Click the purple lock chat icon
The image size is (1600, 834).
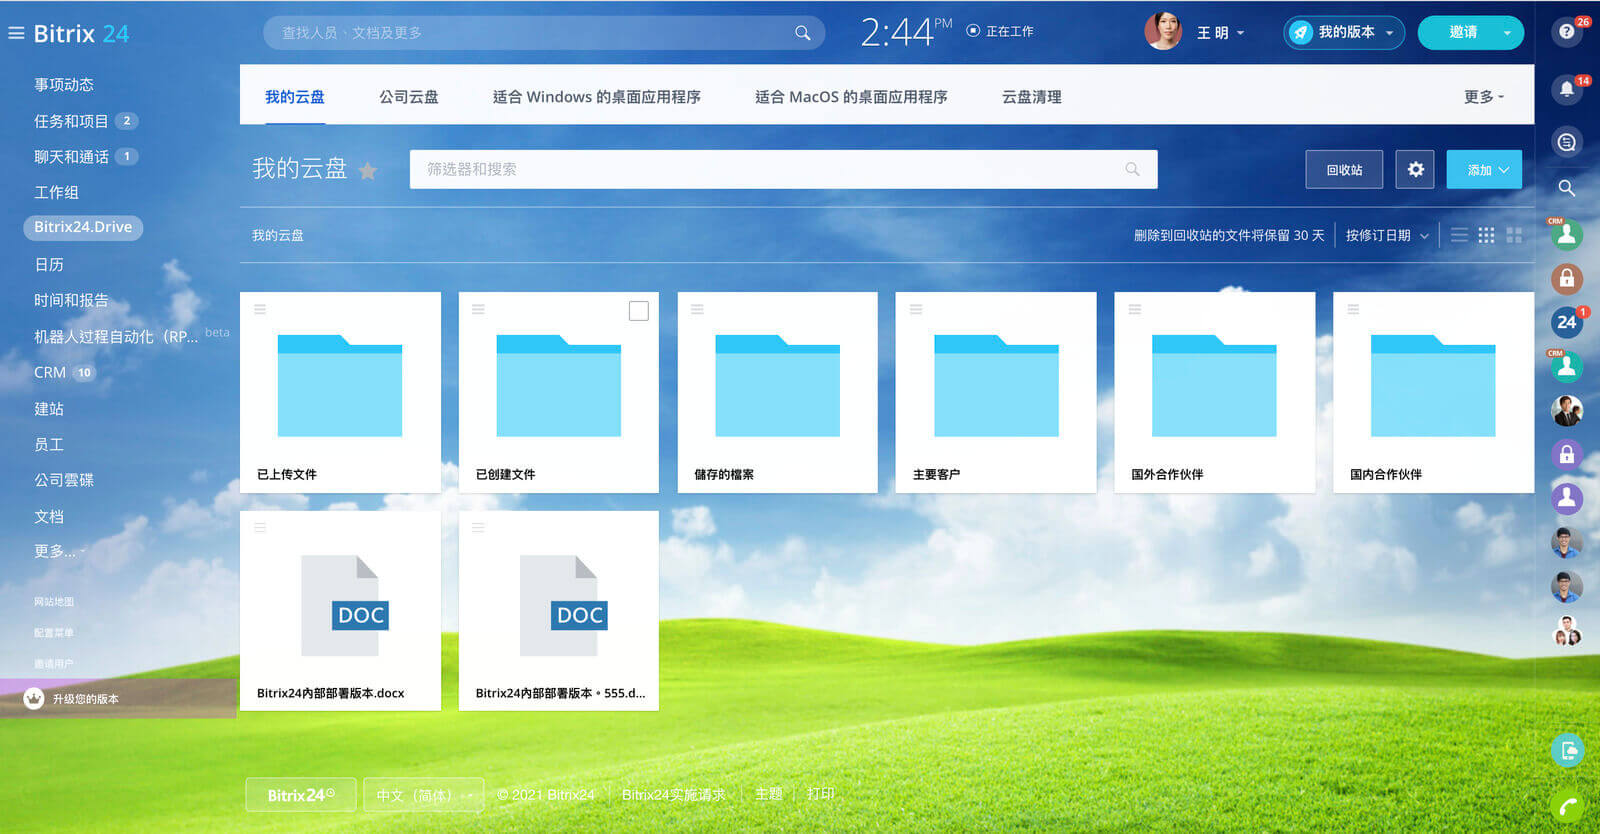[x=1567, y=454]
